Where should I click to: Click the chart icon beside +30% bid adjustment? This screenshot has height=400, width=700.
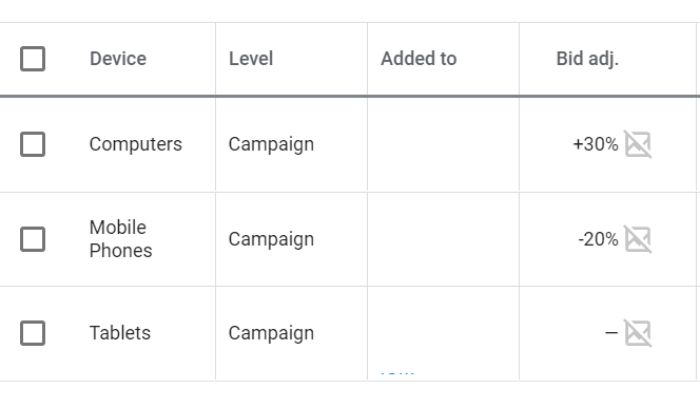(x=638, y=144)
